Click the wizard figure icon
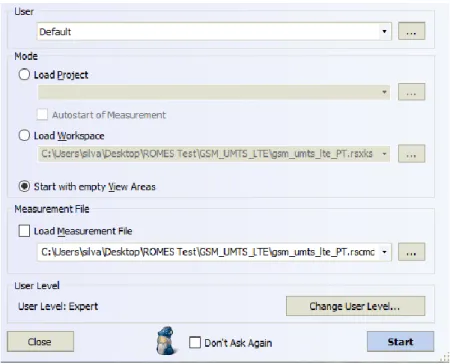 166,340
